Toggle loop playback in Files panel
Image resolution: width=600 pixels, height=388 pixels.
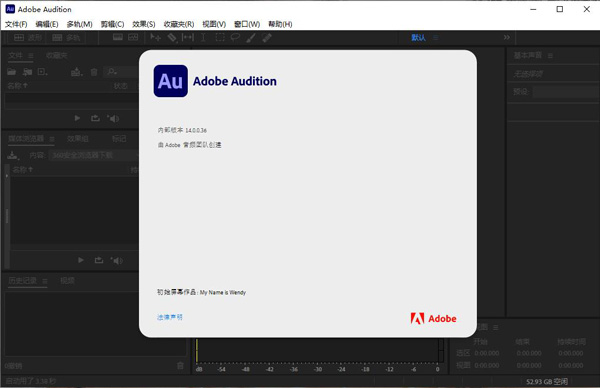click(x=95, y=118)
